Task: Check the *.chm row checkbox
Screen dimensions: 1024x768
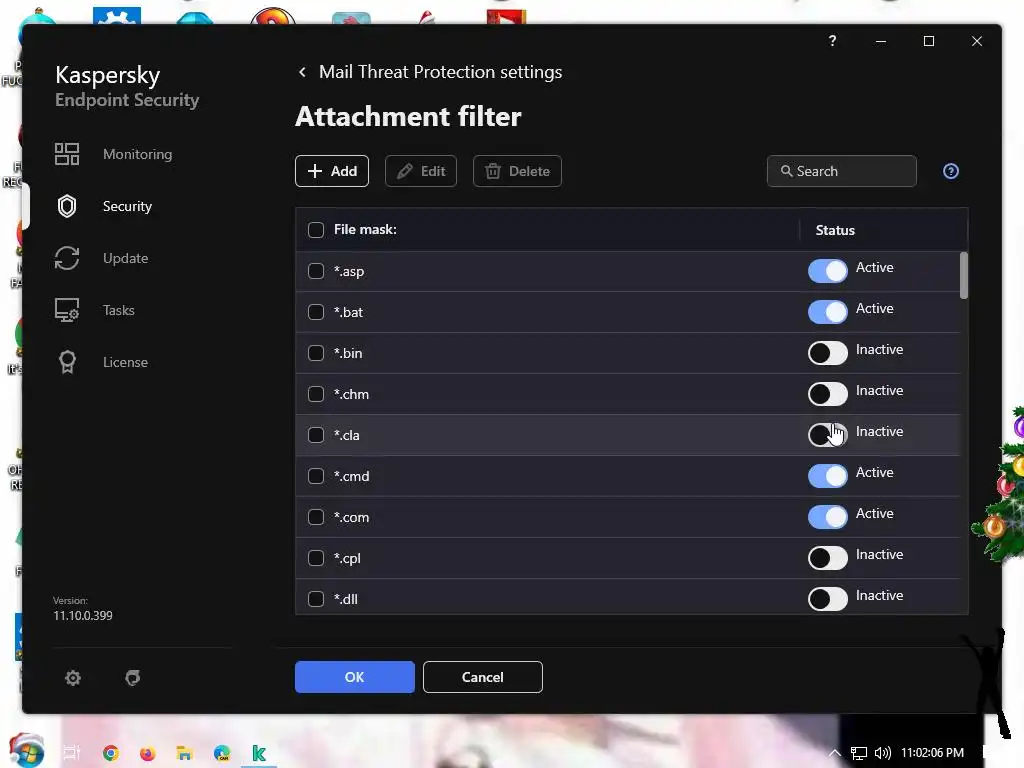Action: pyautogui.click(x=316, y=394)
